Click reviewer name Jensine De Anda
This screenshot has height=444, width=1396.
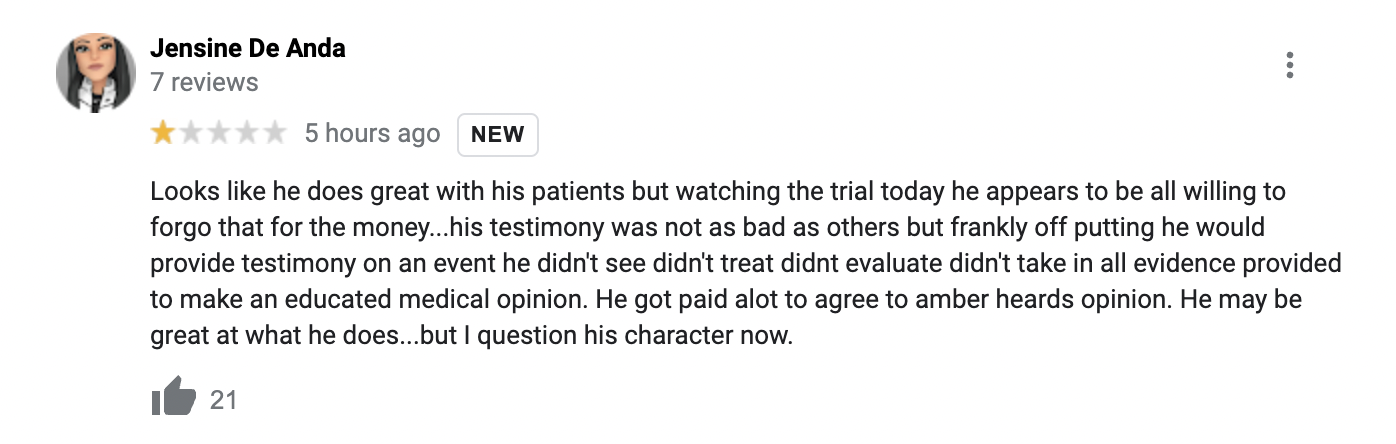click(248, 48)
